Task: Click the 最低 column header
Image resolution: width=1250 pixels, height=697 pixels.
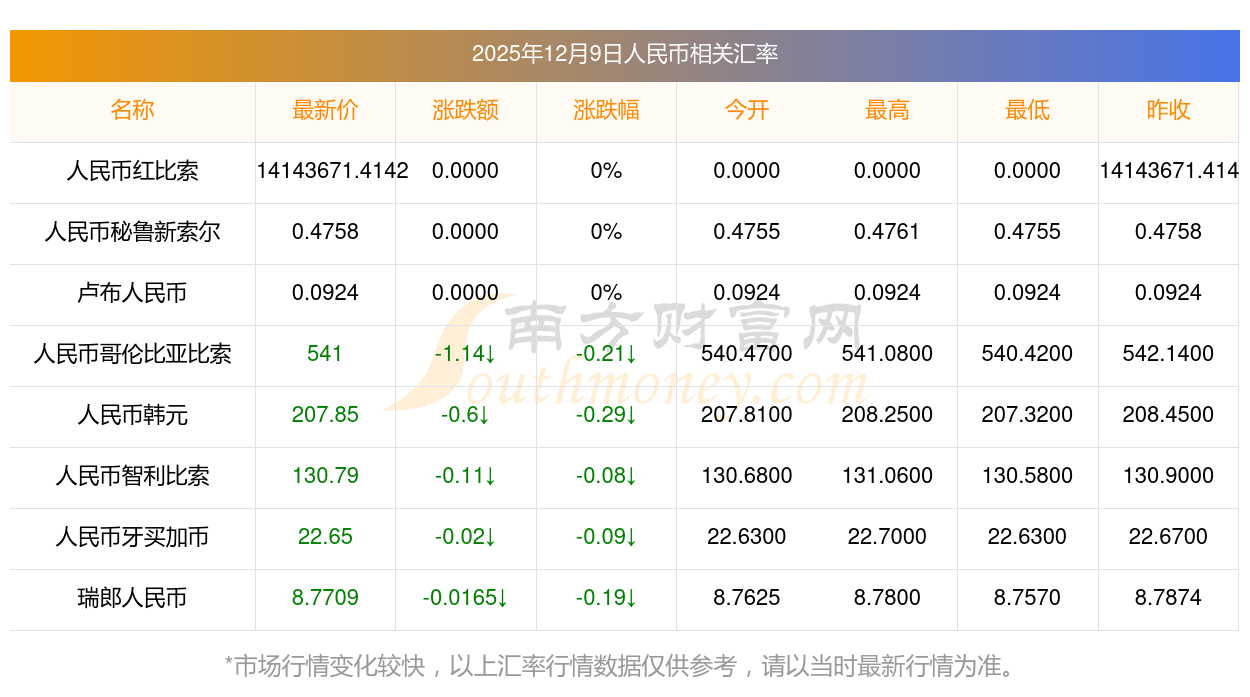Action: tap(1027, 110)
